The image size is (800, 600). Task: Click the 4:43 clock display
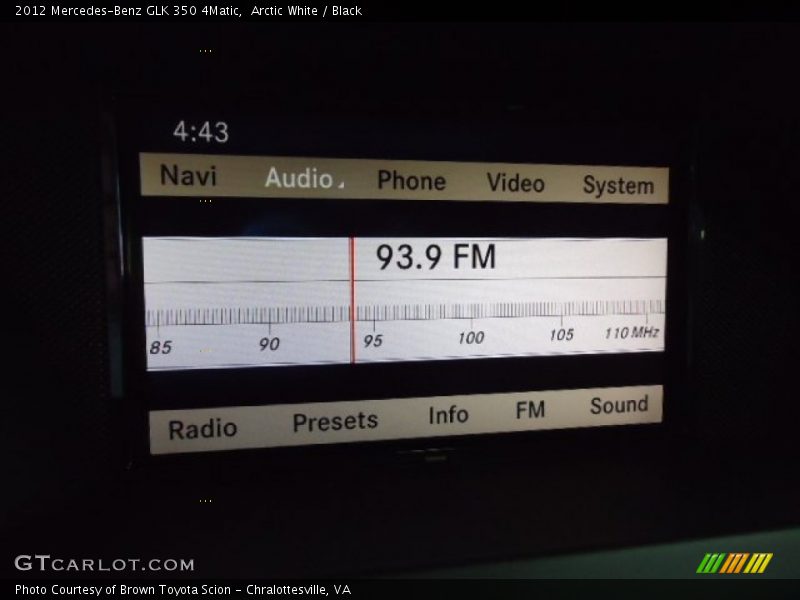tap(201, 132)
